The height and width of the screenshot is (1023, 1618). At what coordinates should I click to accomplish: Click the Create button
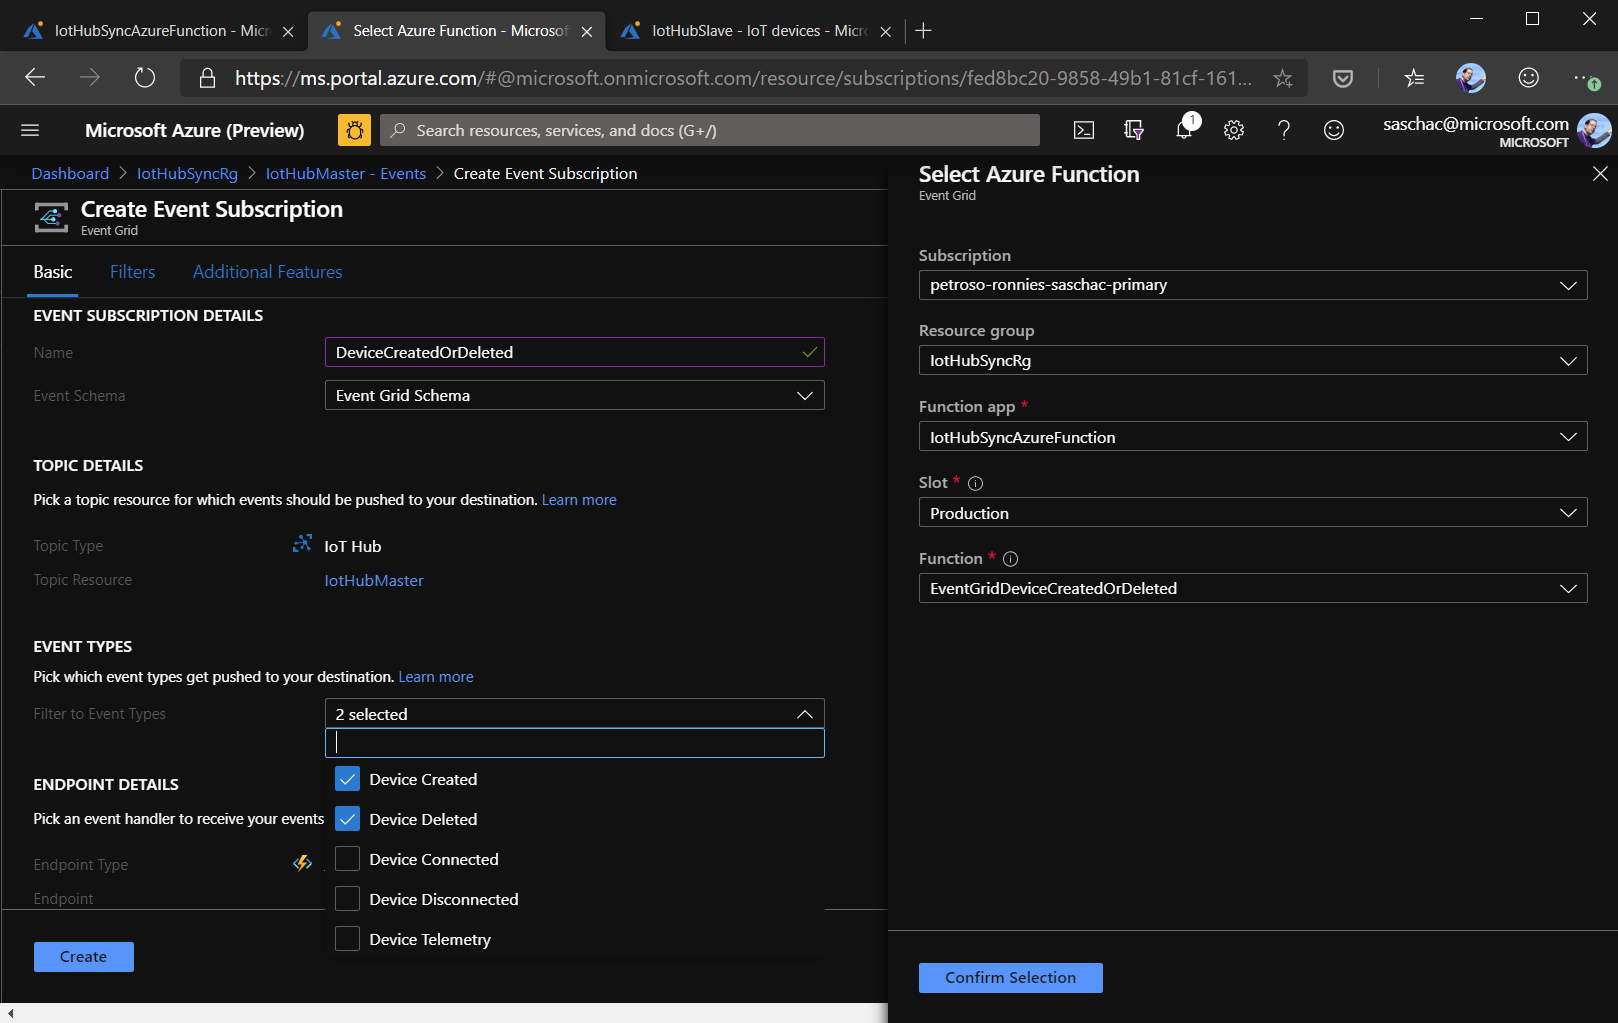pos(83,957)
